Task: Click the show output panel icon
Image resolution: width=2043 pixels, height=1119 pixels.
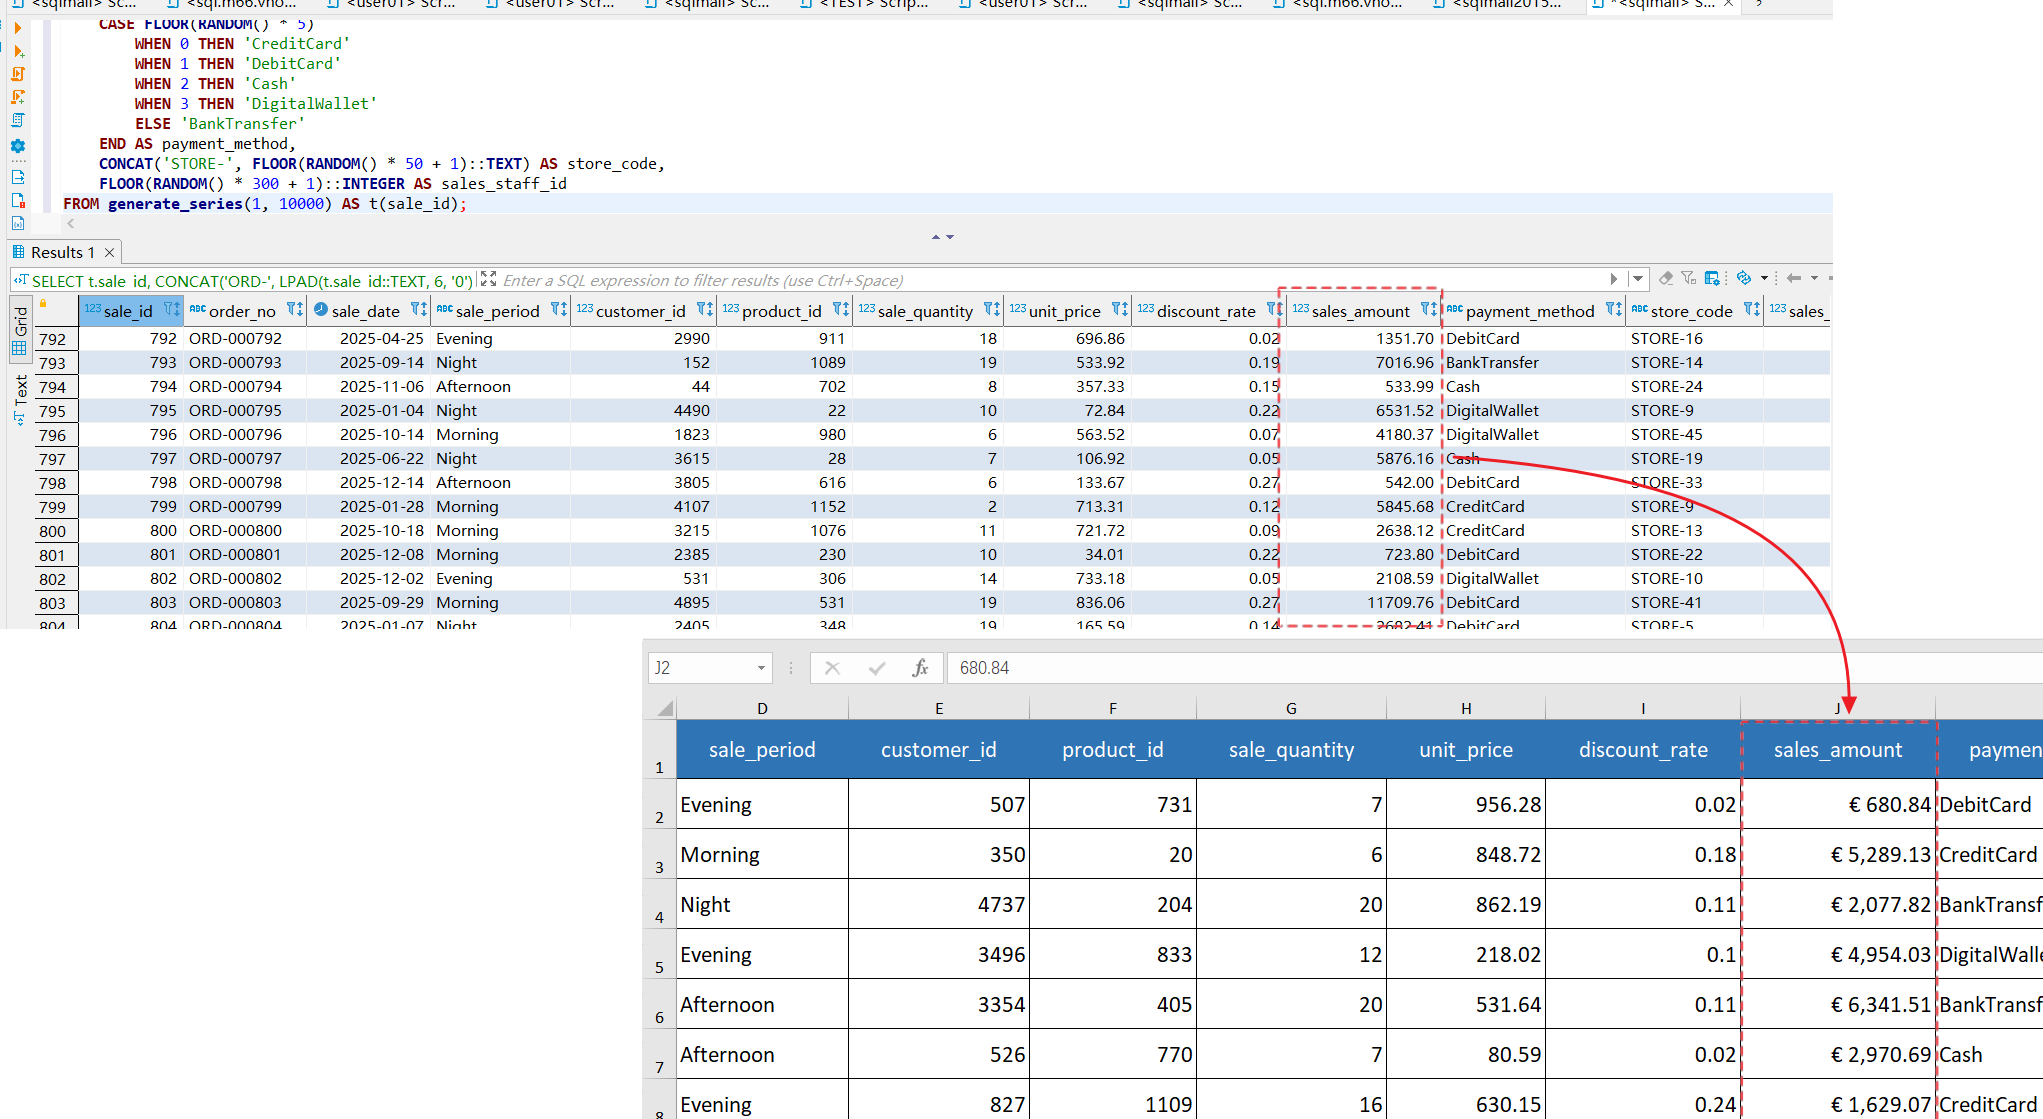Action: point(18,177)
